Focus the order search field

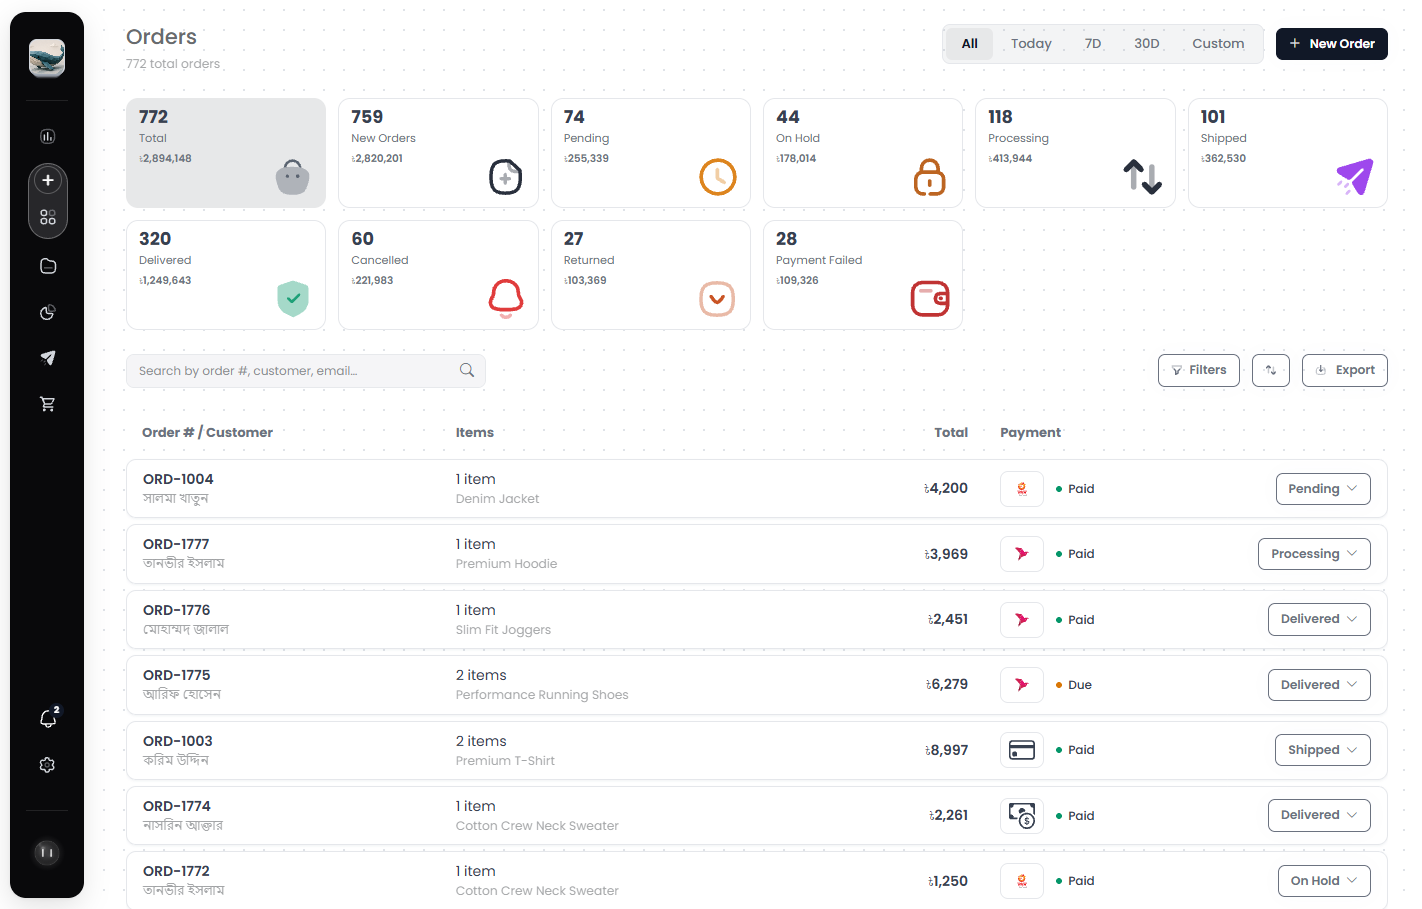(x=306, y=371)
